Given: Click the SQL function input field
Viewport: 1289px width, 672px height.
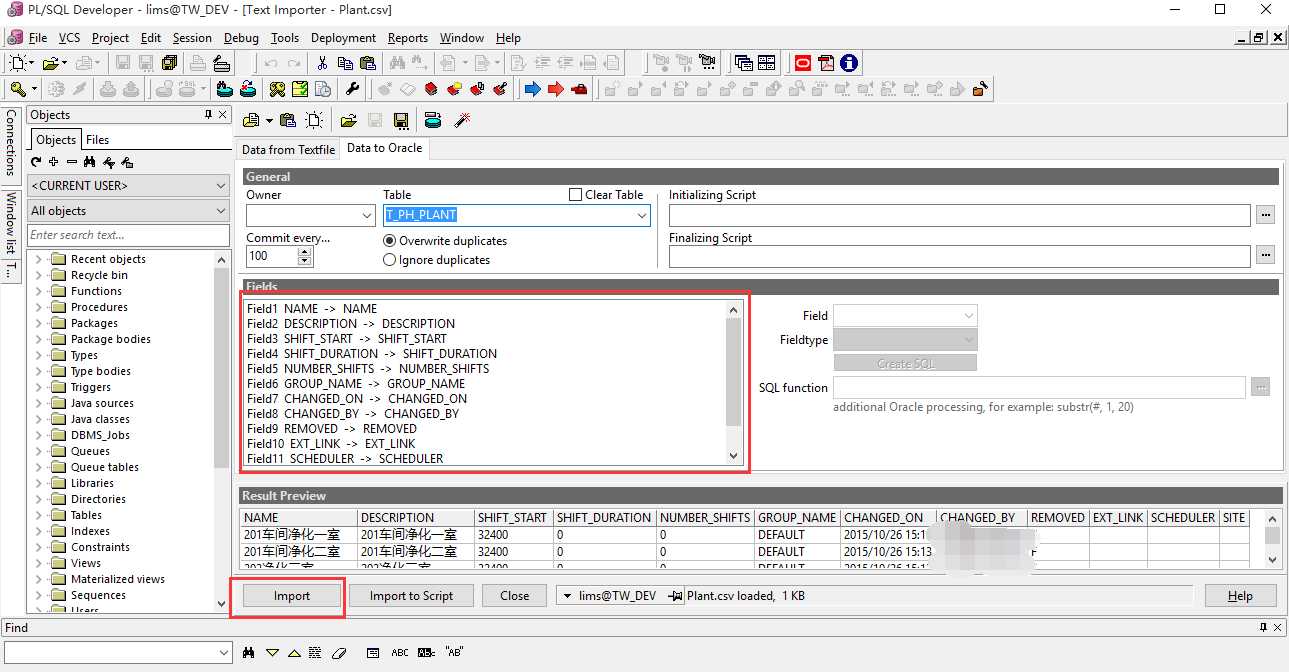Looking at the screenshot, I should [x=1039, y=387].
